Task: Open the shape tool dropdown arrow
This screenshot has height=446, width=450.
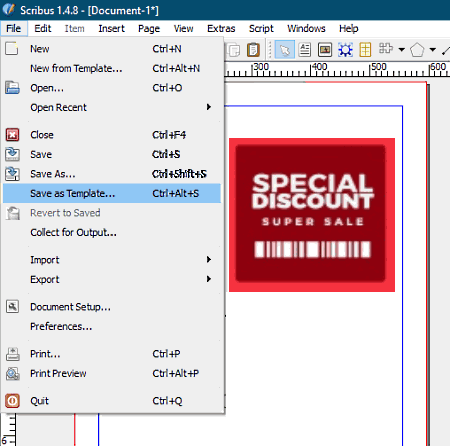Action: coord(402,50)
